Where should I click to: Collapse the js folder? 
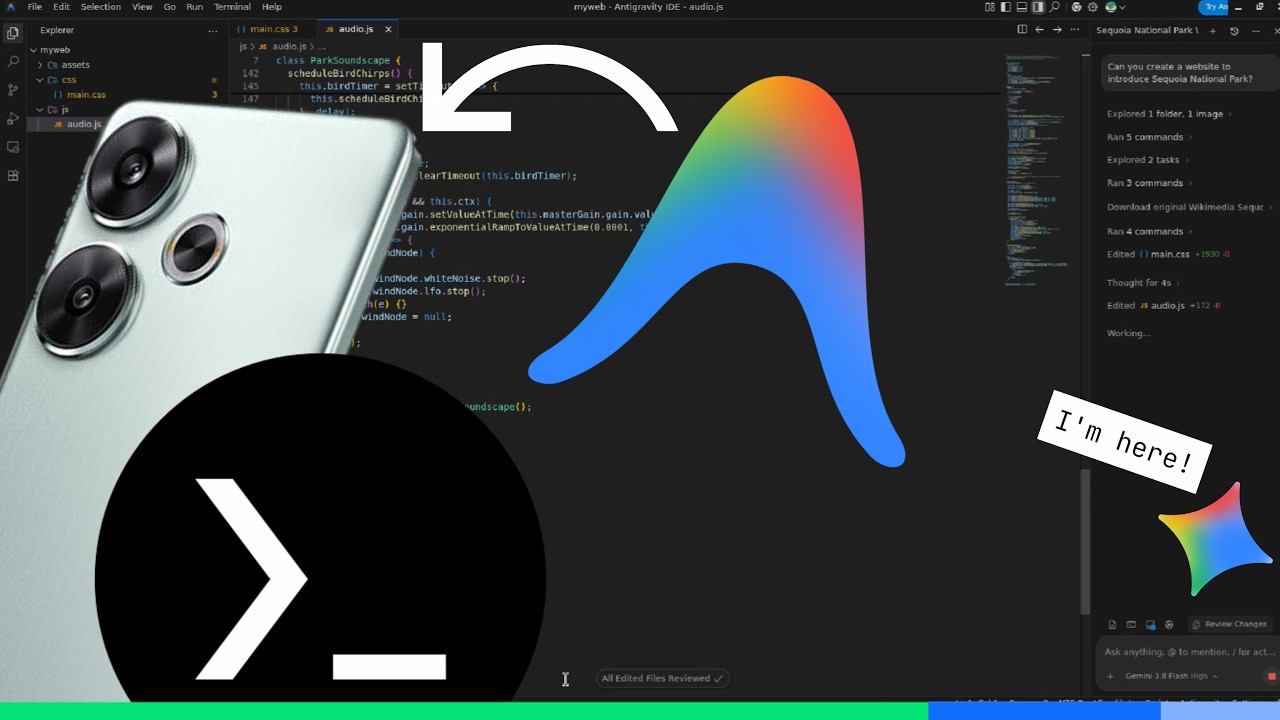click(40, 109)
